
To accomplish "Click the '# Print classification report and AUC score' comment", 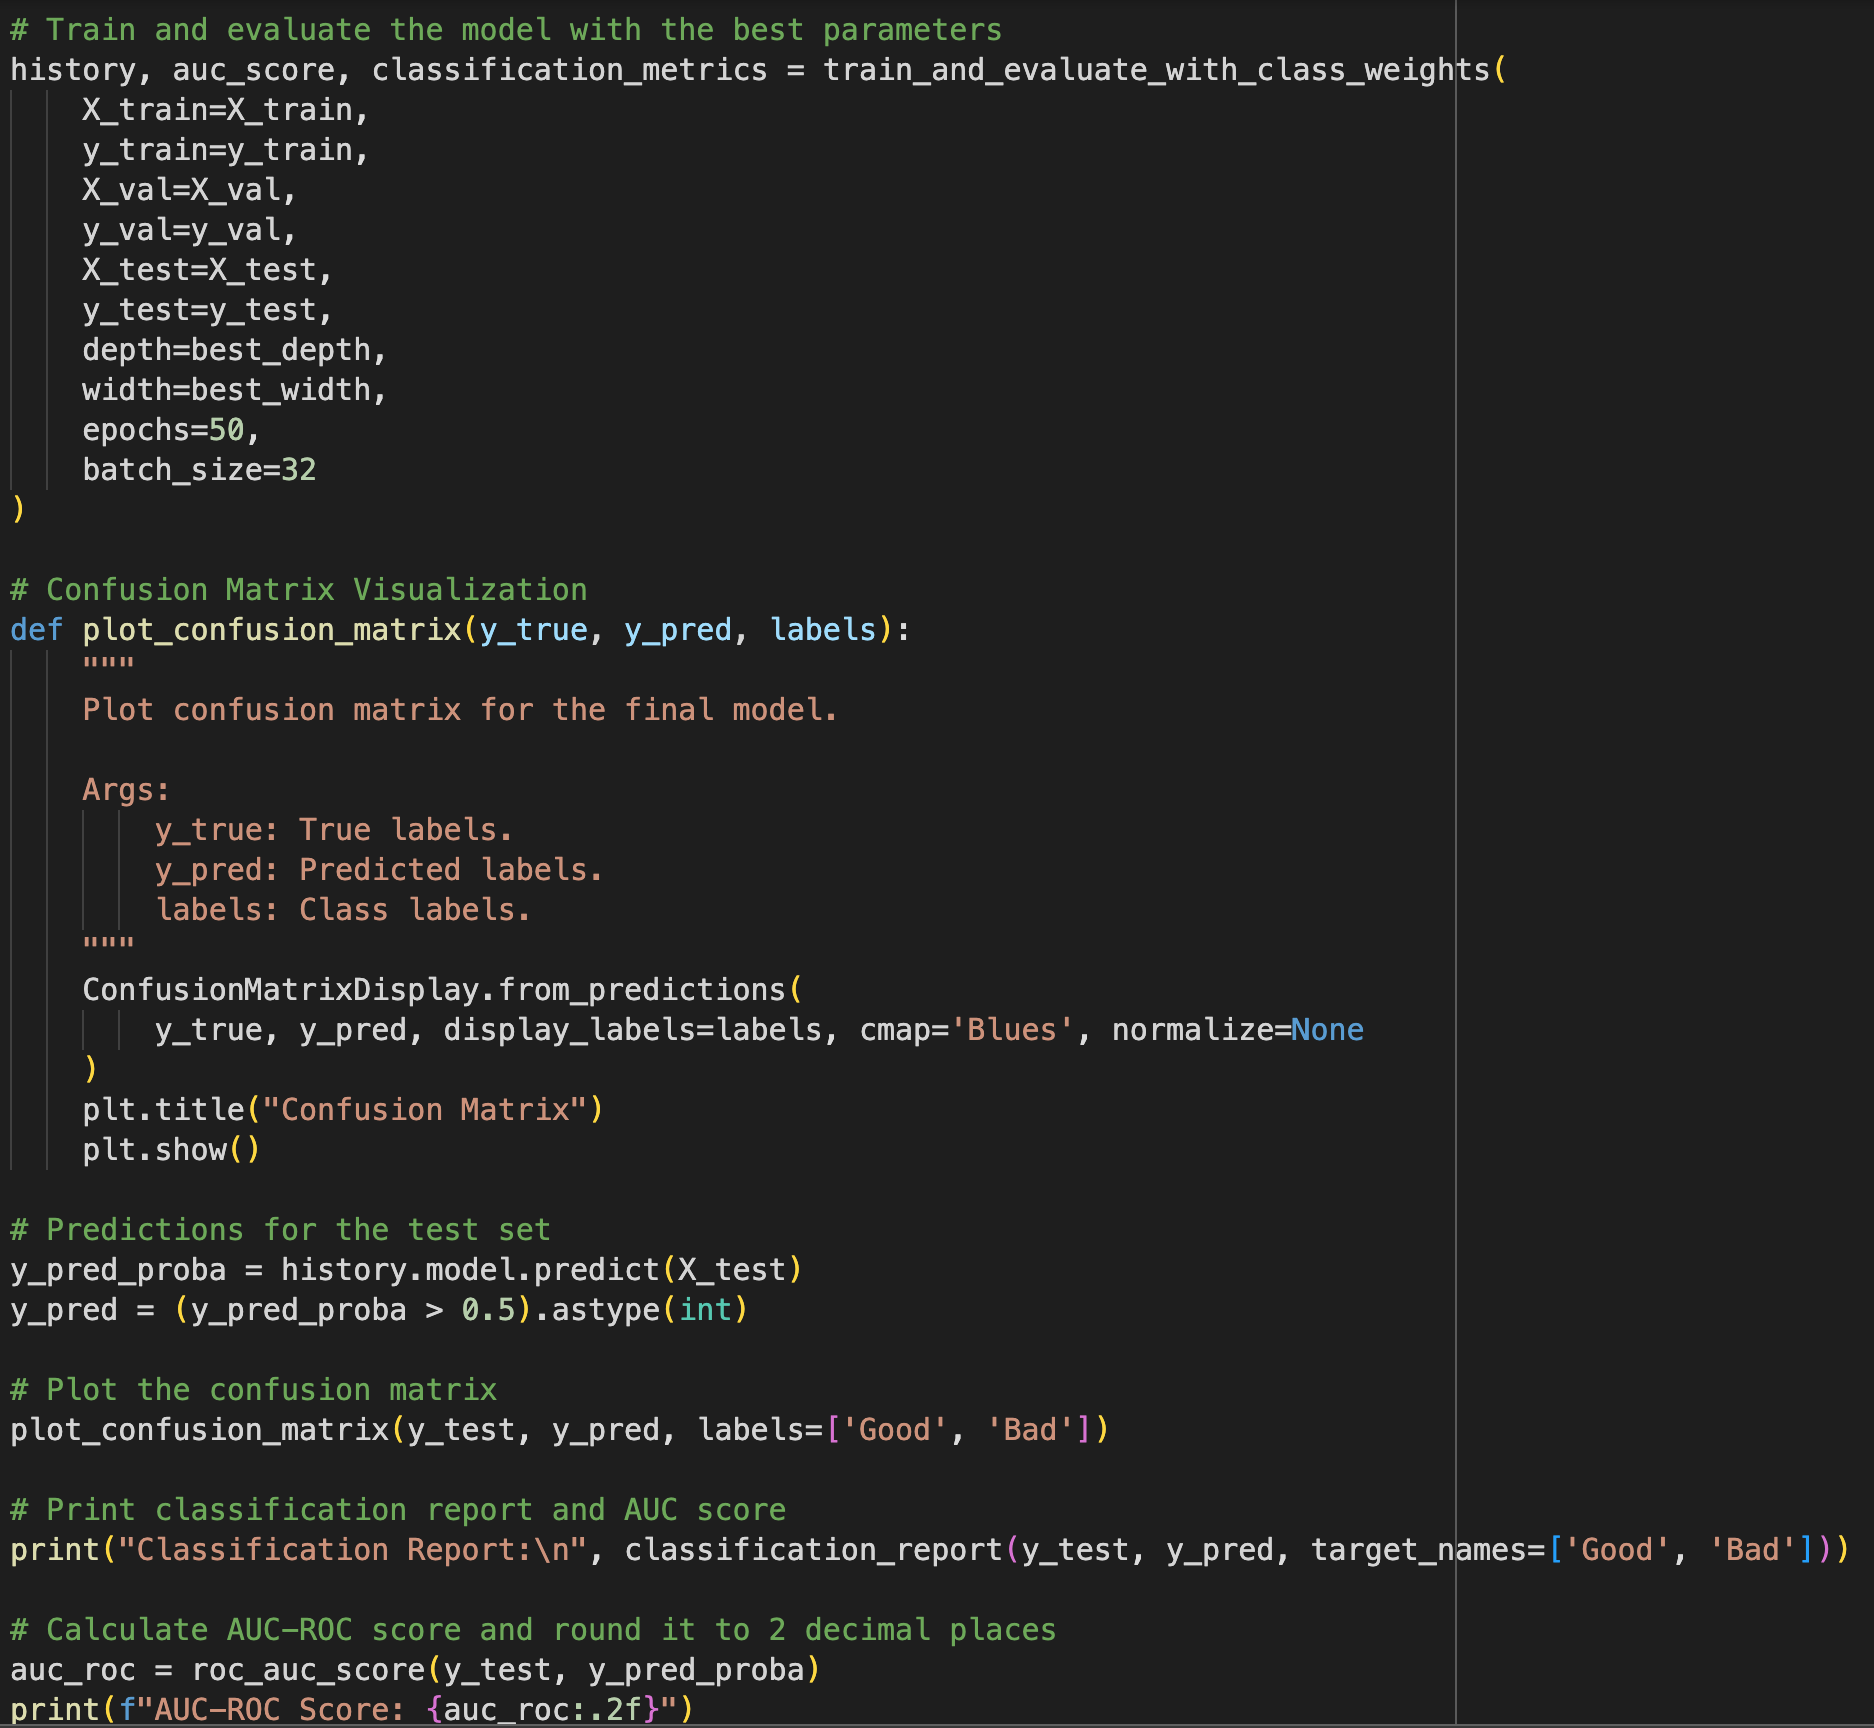I will (398, 1510).
